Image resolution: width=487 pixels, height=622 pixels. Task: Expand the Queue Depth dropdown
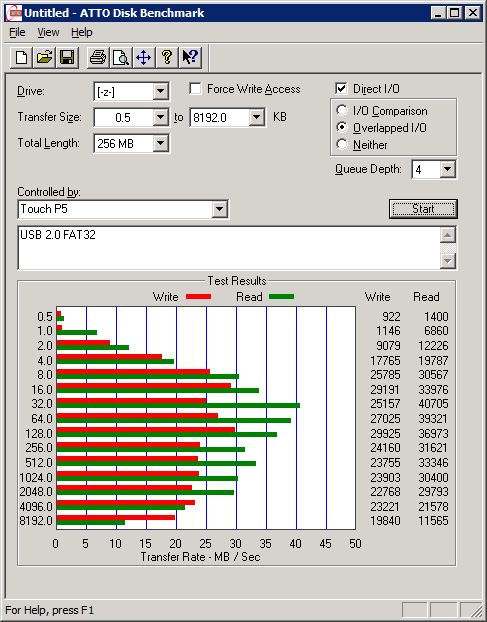pyautogui.click(x=447, y=170)
